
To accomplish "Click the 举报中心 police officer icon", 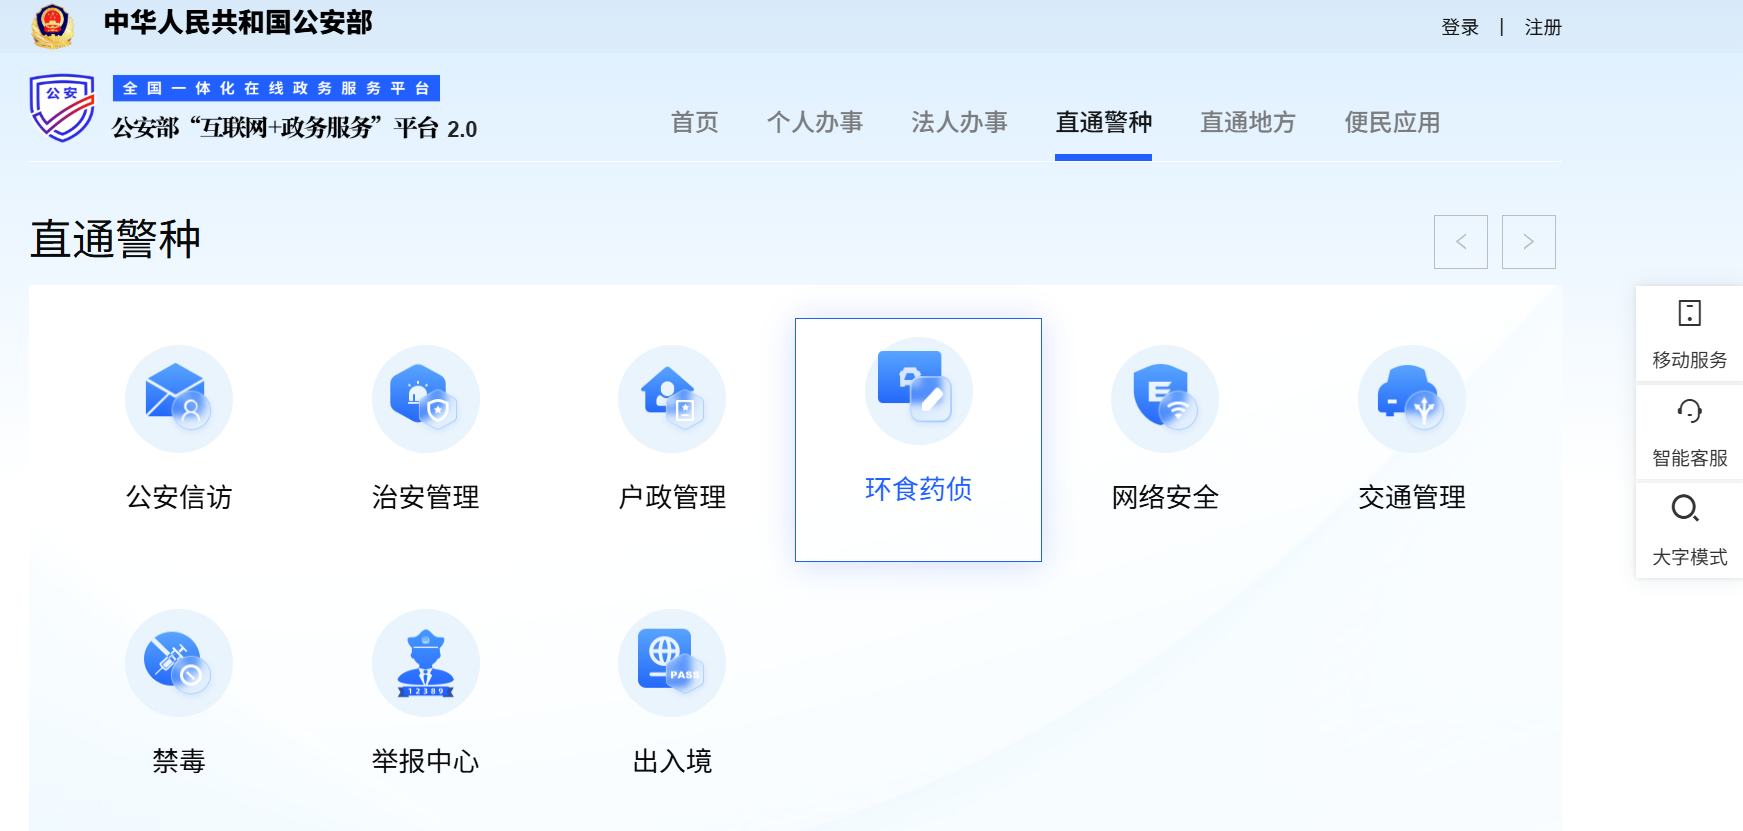I will point(425,662).
